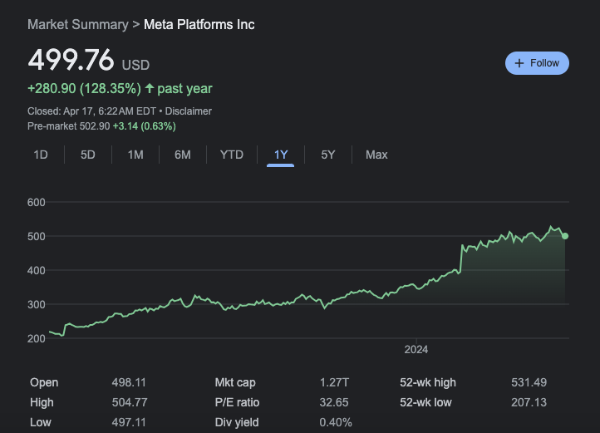
Task: Click the 52-wk low value 207.13
Action: tap(529, 402)
